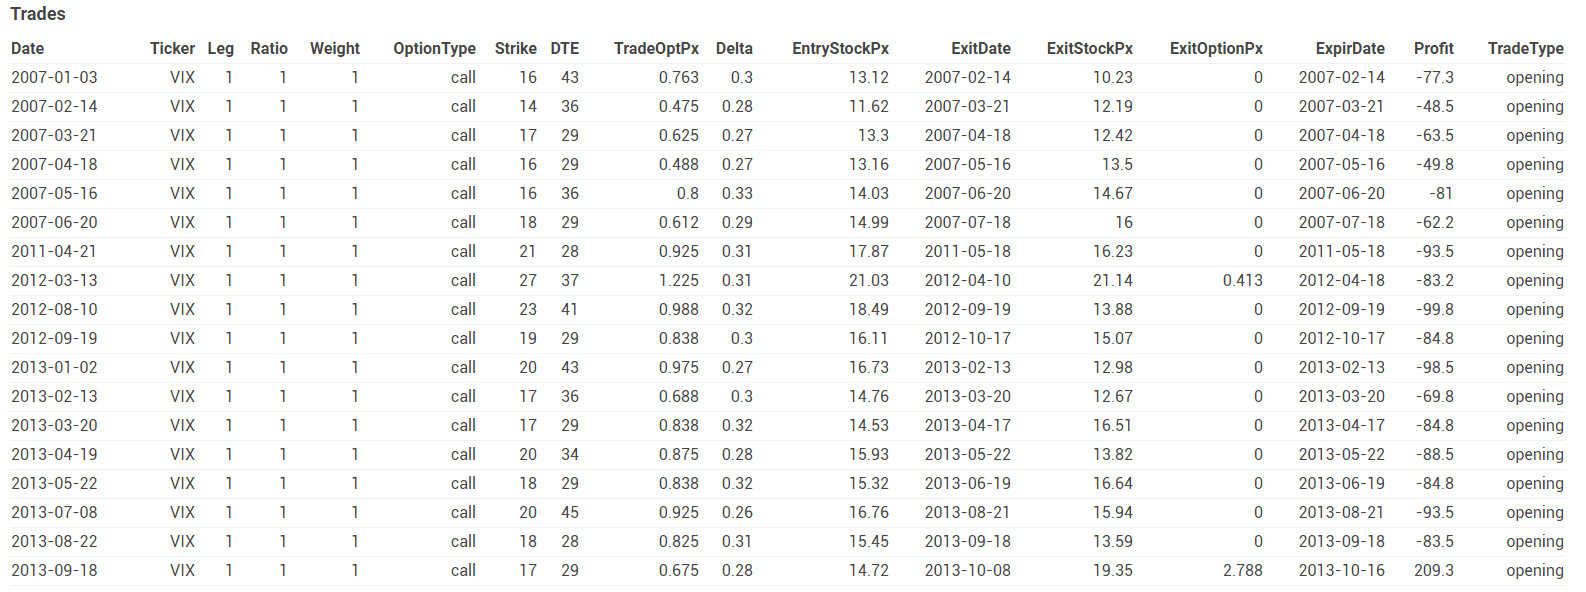The height and width of the screenshot is (592, 1586).
Task: Click ExitDate 2012-04-10
Action: 968,280
